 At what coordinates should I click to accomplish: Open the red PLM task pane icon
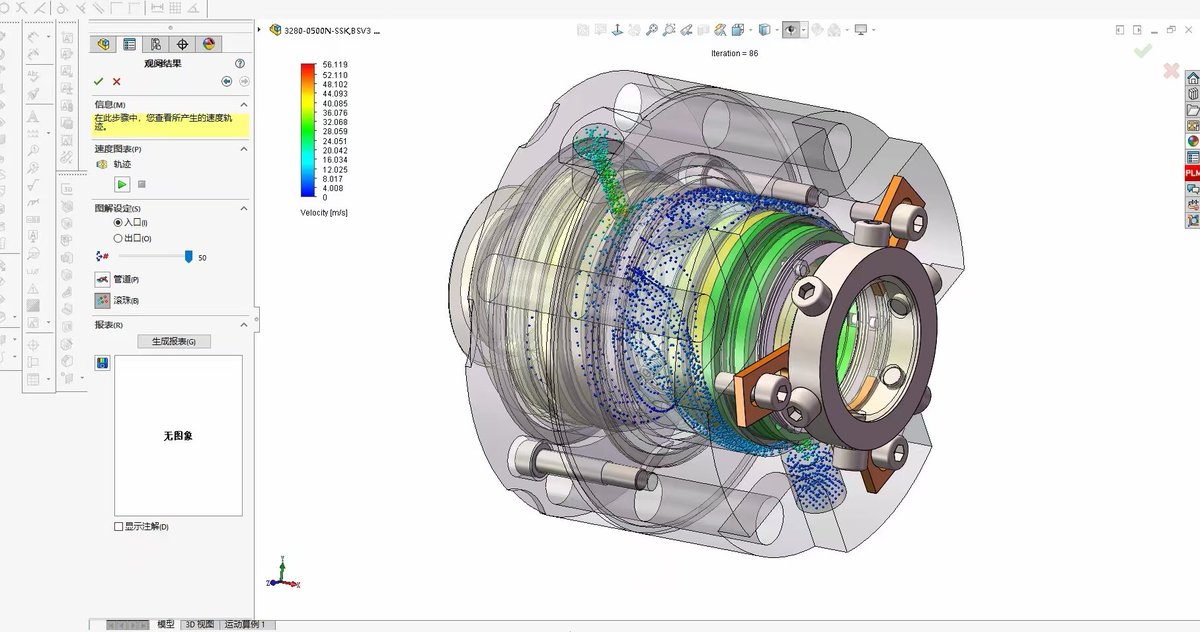click(1192, 173)
